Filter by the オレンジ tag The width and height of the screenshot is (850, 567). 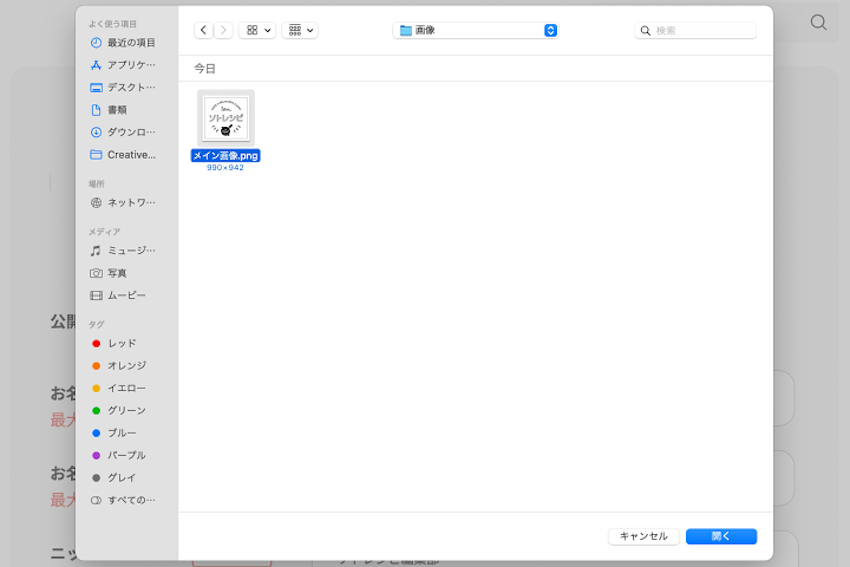(119, 366)
